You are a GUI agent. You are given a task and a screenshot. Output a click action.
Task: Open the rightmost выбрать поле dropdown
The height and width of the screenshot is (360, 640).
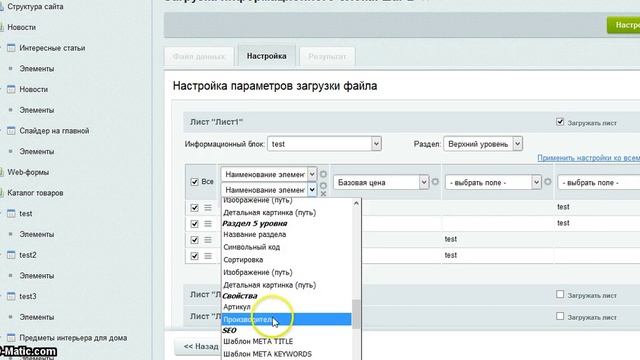tap(599, 182)
